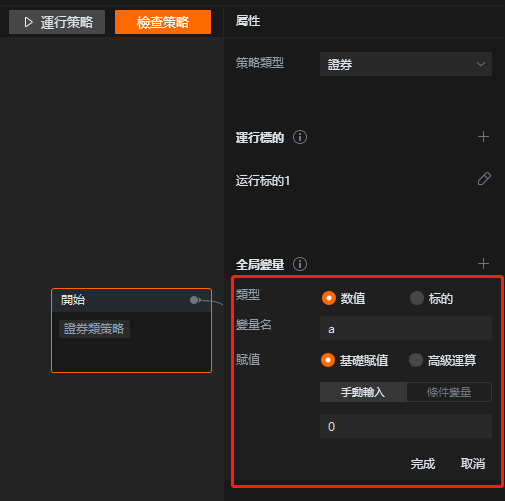Open the 策略類型 dropdown showing 證券
505x501 pixels.
coord(406,64)
